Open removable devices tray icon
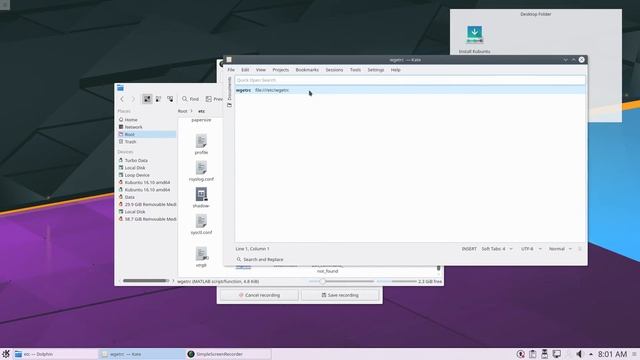 click(x=544, y=354)
